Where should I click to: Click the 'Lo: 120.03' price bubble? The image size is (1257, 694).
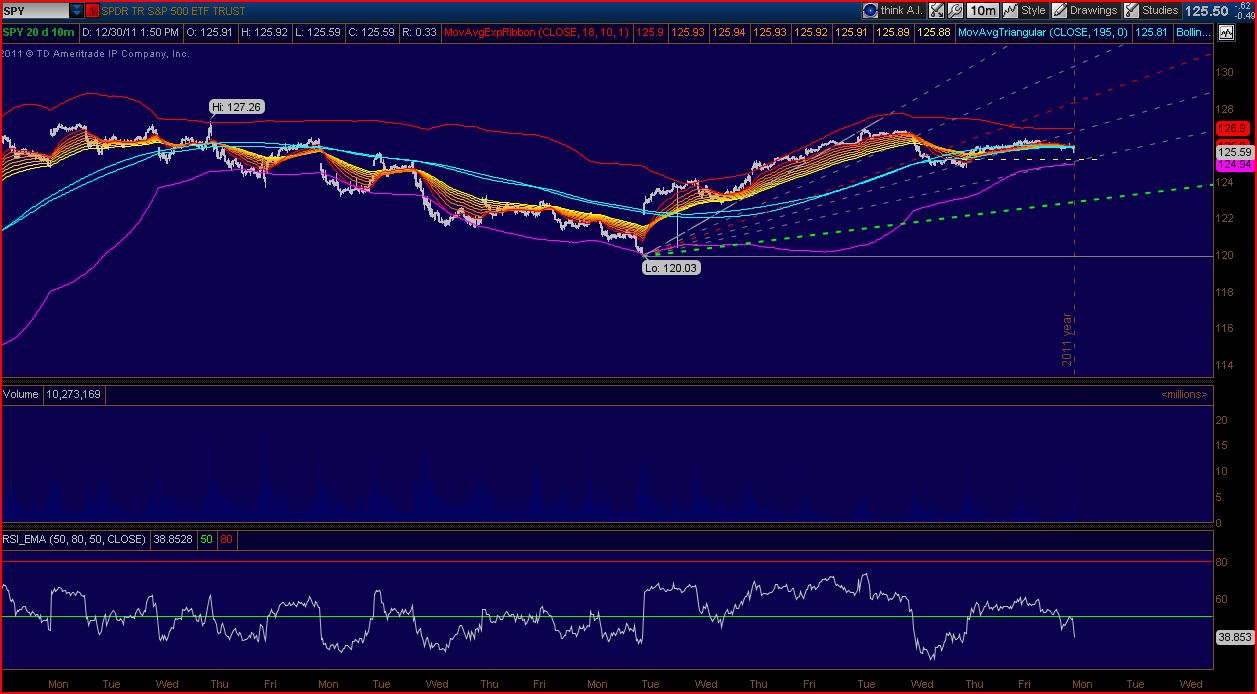pos(669,268)
